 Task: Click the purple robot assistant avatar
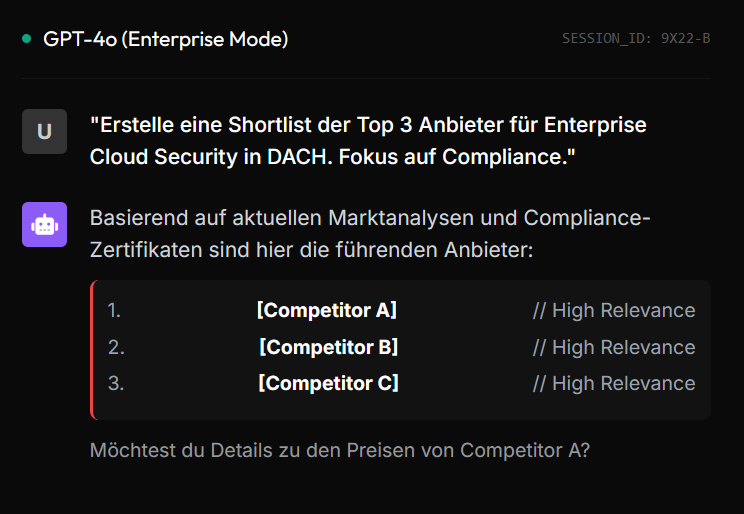tap(44, 224)
